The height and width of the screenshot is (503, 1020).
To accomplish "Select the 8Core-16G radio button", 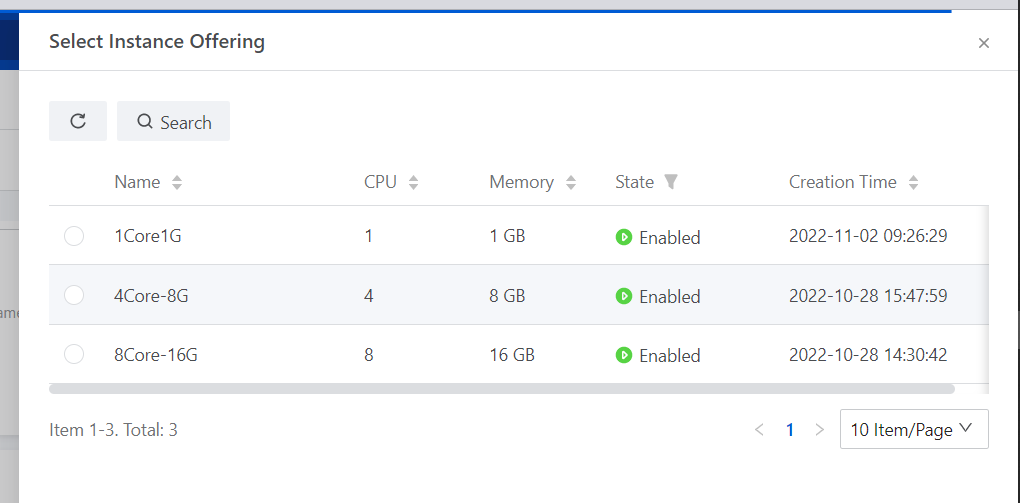I will 74,354.
